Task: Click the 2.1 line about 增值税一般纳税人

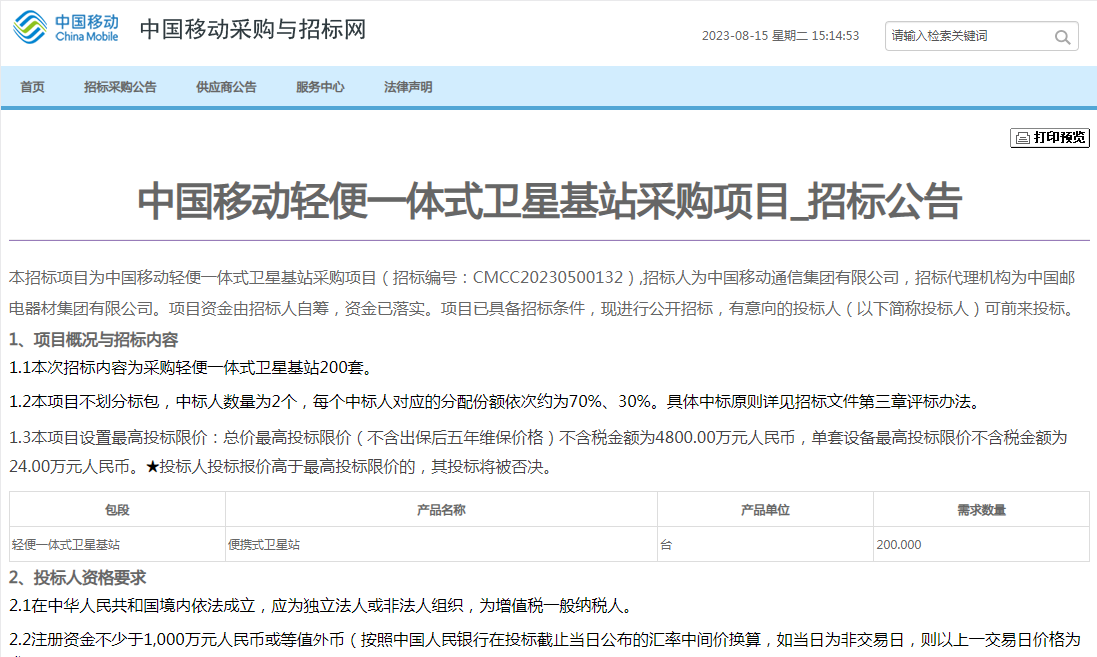Action: (323, 606)
